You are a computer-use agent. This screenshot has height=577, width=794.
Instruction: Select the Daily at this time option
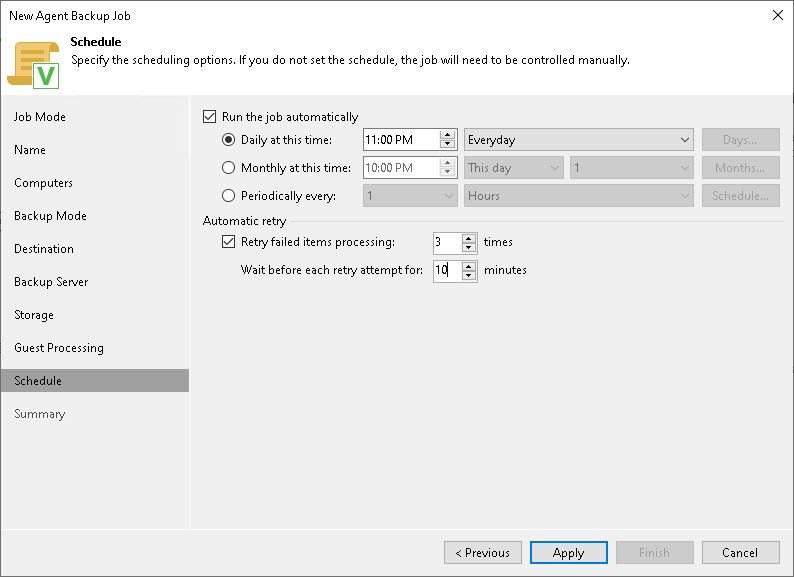229,140
